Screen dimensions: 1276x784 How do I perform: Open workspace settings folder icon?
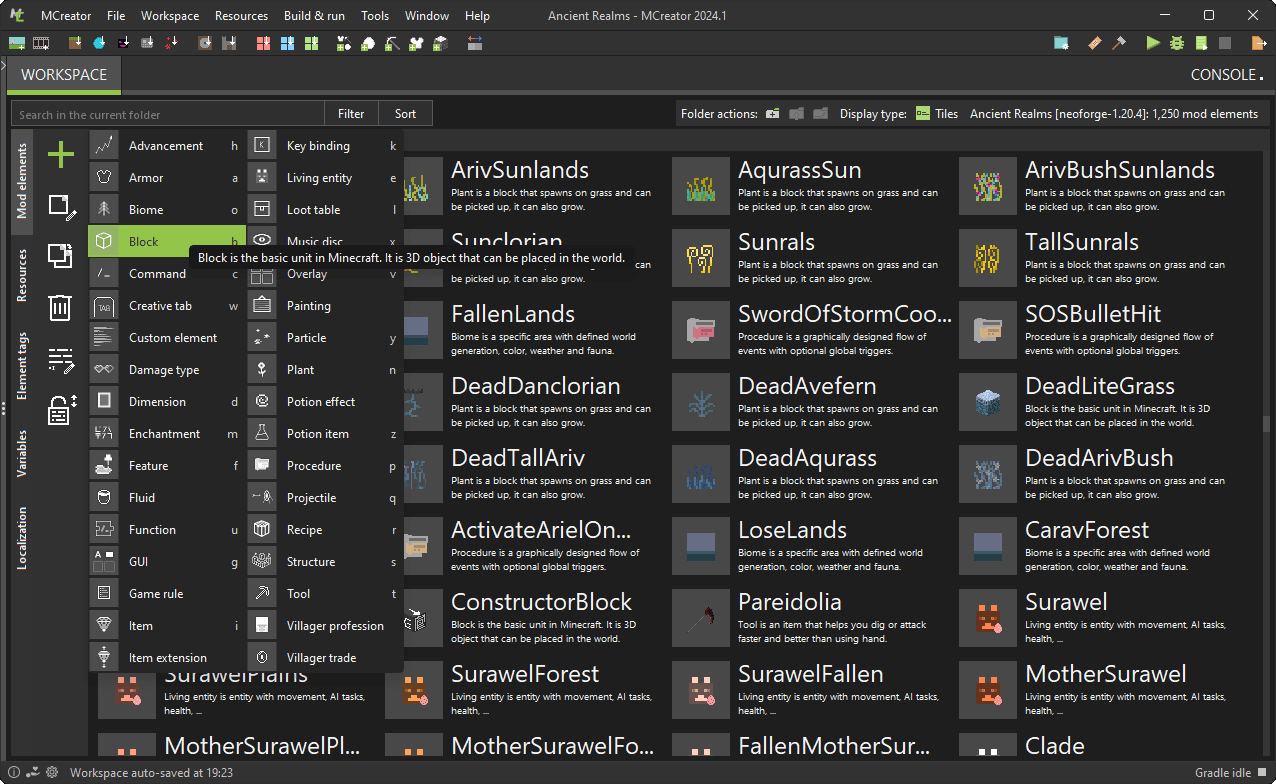(1061, 43)
